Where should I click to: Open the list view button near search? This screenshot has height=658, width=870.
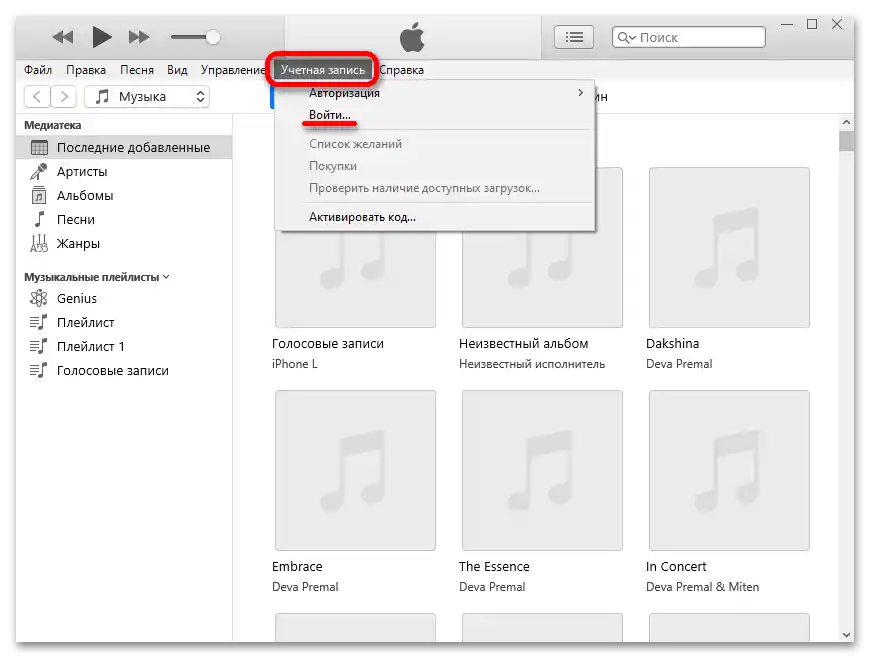pyautogui.click(x=574, y=37)
